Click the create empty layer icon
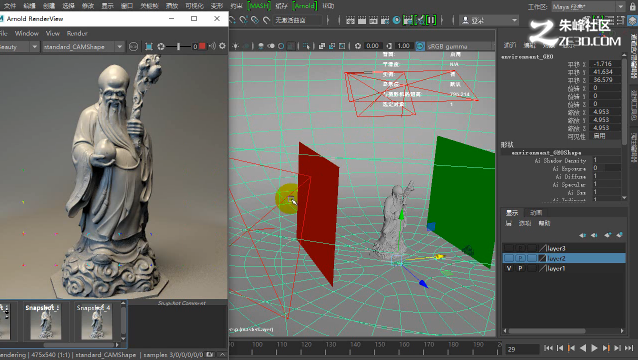638x360 pixels. click(x=607, y=235)
